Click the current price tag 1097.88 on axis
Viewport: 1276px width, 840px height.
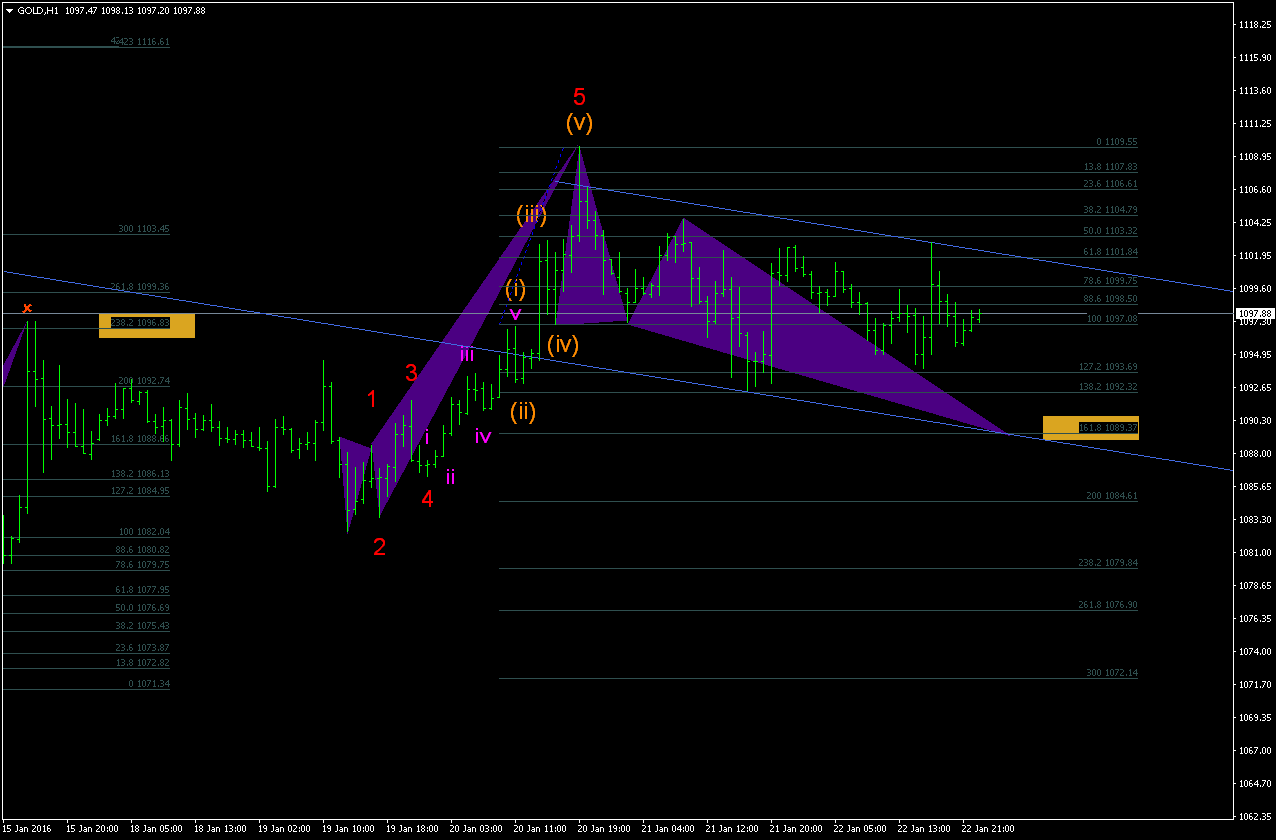tap(1254, 313)
